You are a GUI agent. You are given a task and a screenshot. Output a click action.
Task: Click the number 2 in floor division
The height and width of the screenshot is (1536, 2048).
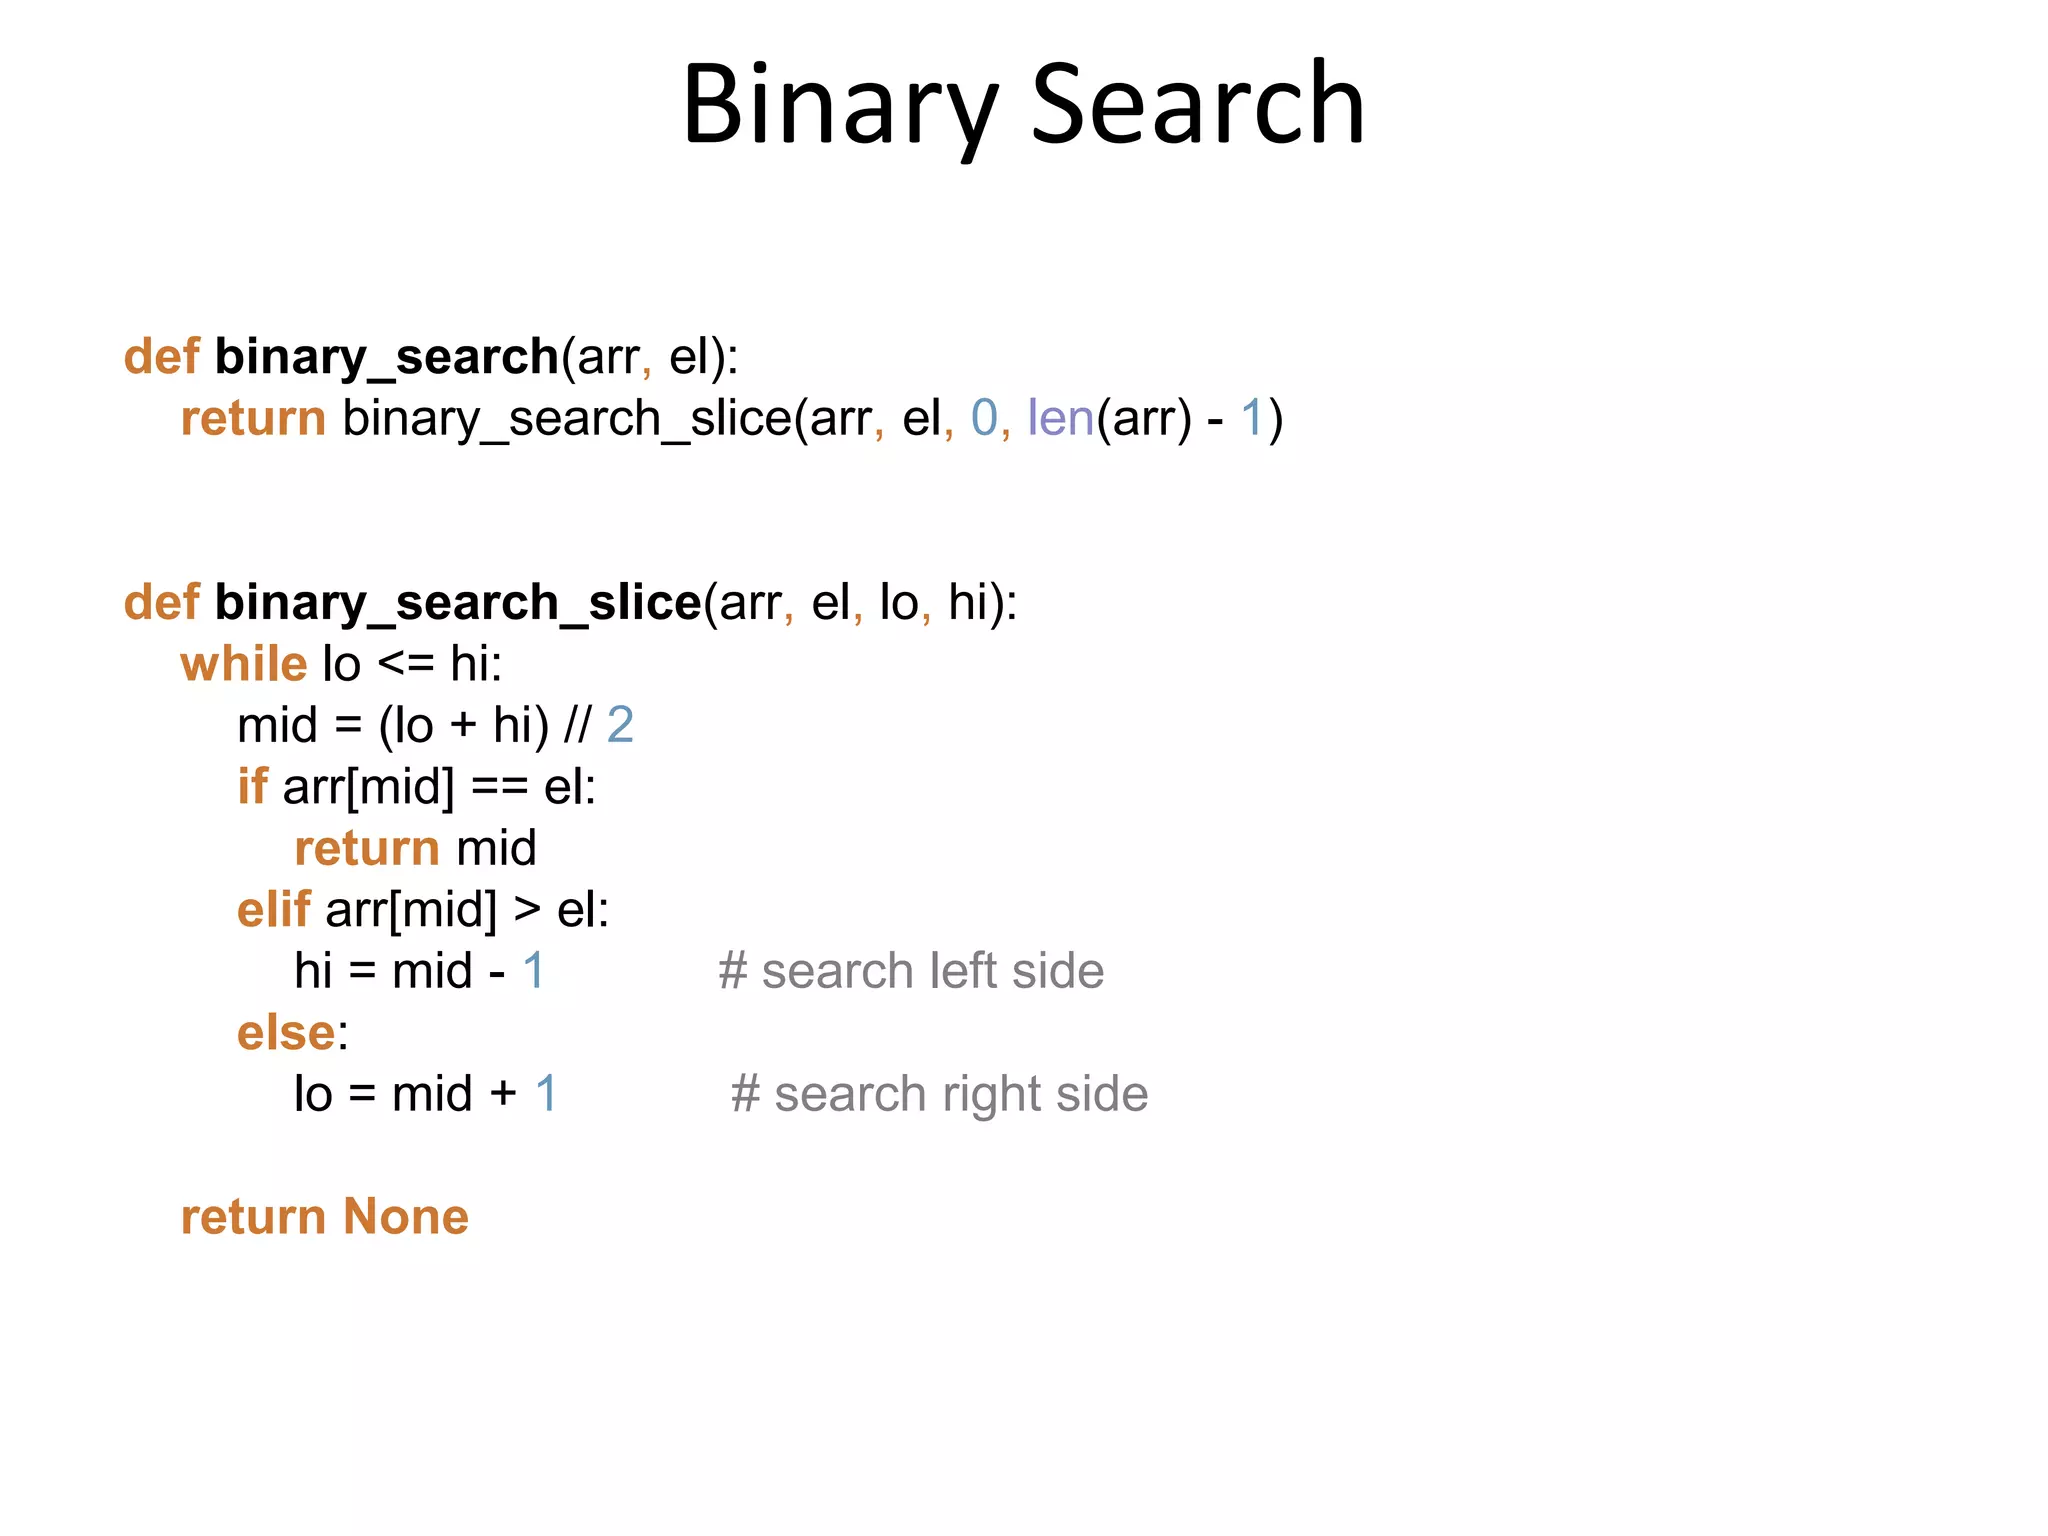tap(620, 726)
